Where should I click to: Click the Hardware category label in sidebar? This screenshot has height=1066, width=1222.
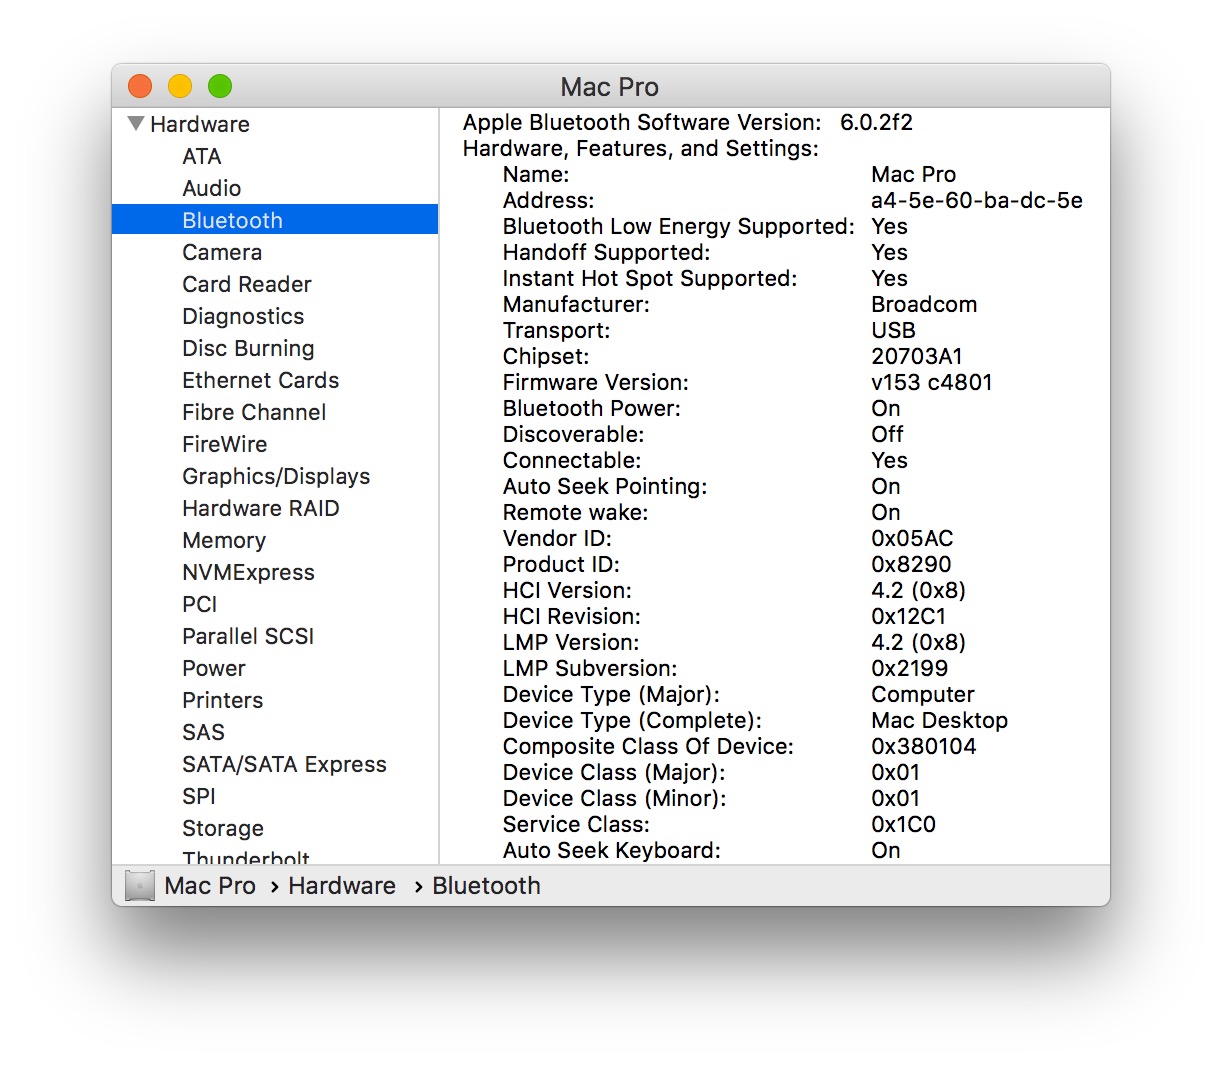coord(200,124)
